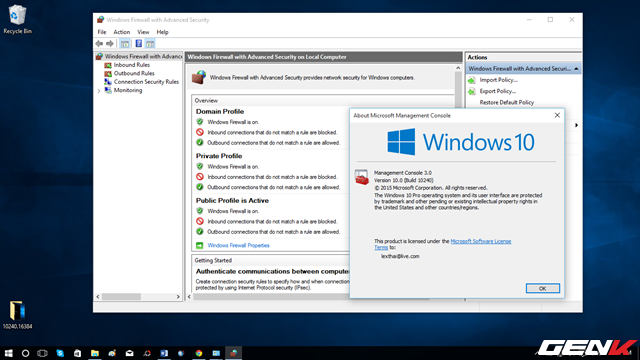640x360 pixels.
Task: Click Export Policy green icon
Action: point(472,91)
